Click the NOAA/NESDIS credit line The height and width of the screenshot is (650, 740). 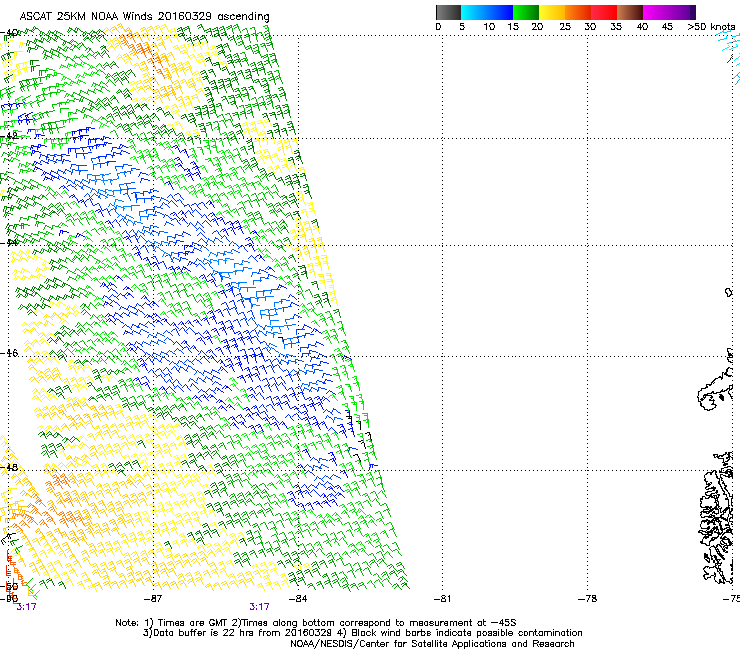432,644
